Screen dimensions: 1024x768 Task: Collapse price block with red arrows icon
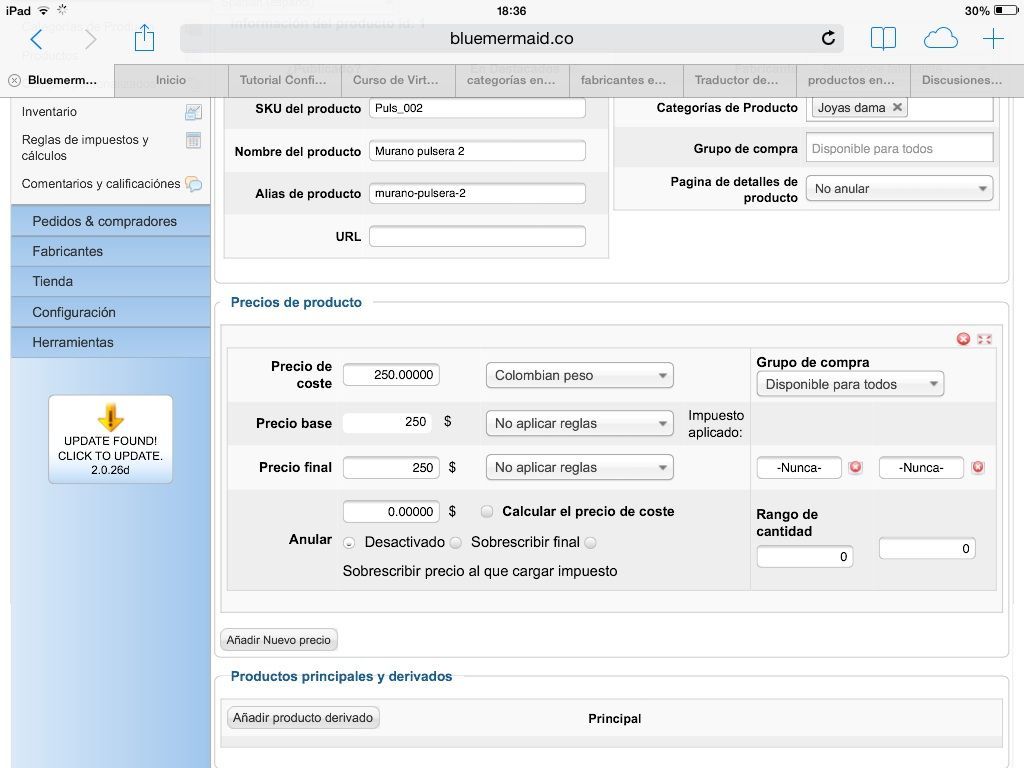coord(984,339)
